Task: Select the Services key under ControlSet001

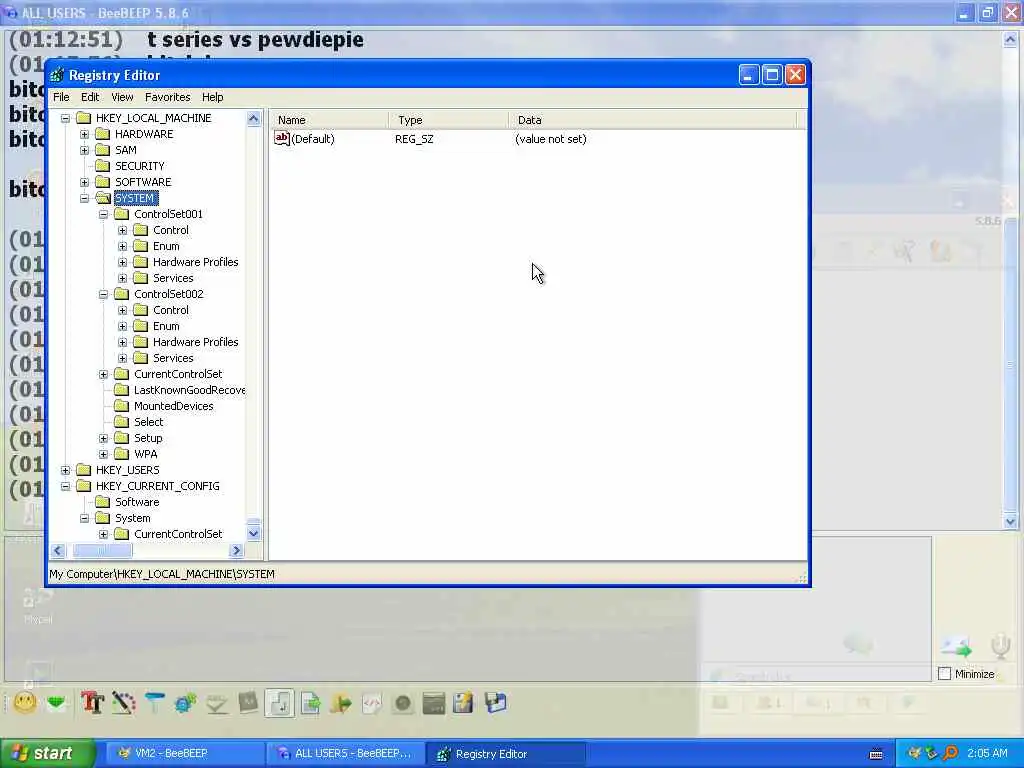Action: point(173,278)
